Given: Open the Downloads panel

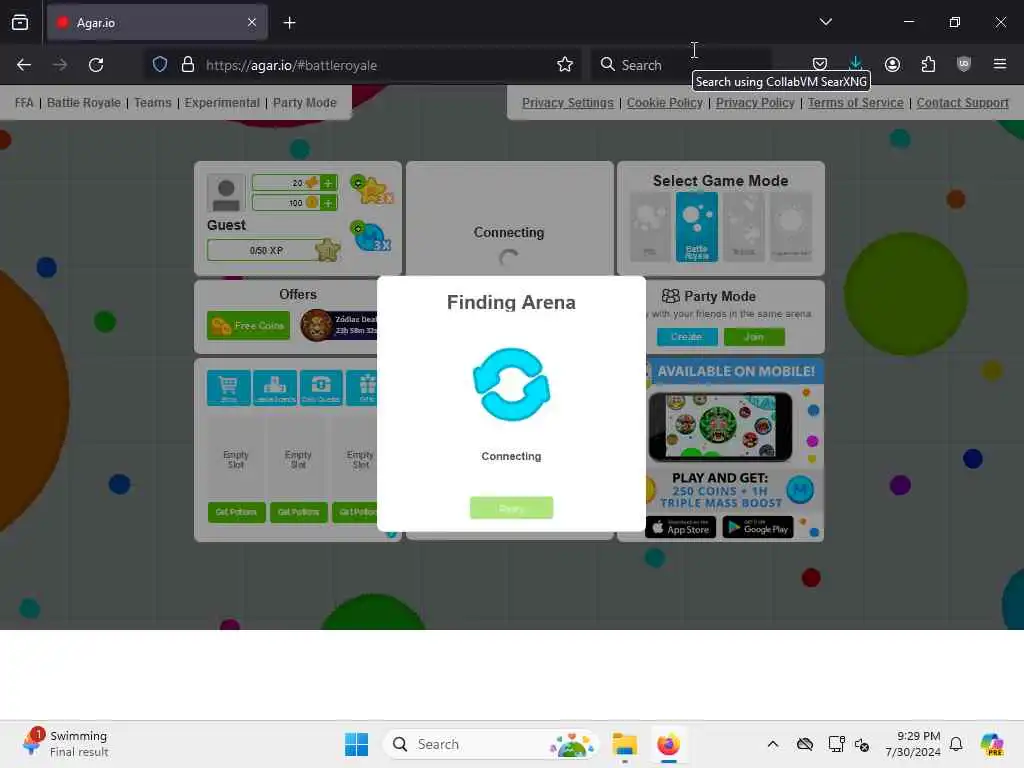Looking at the screenshot, I should [x=856, y=64].
